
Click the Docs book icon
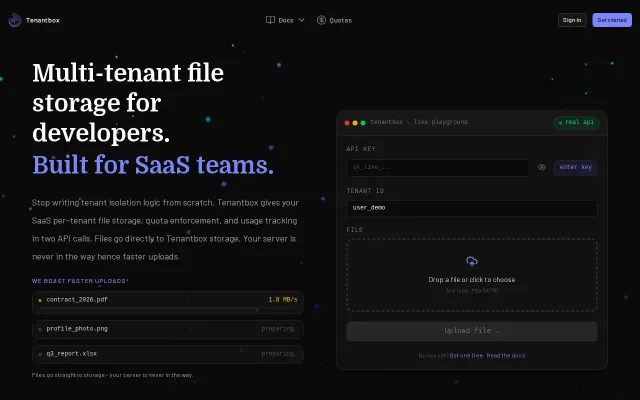(270, 20)
